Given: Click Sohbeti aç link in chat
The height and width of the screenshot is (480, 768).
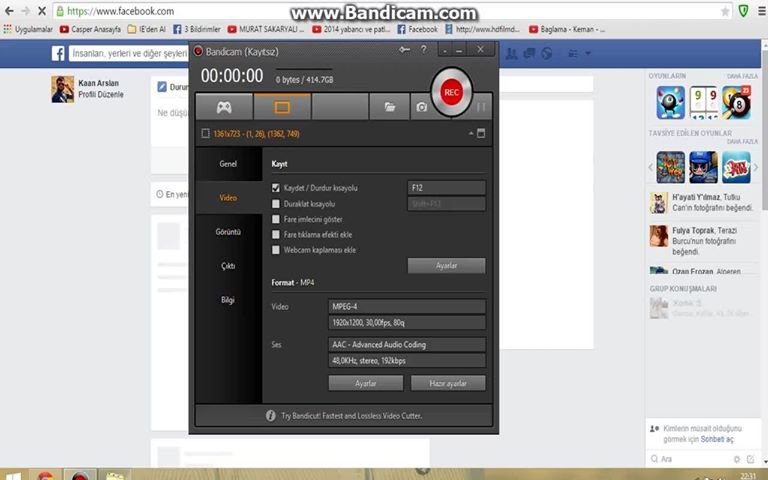Looking at the screenshot, I should (717, 439).
